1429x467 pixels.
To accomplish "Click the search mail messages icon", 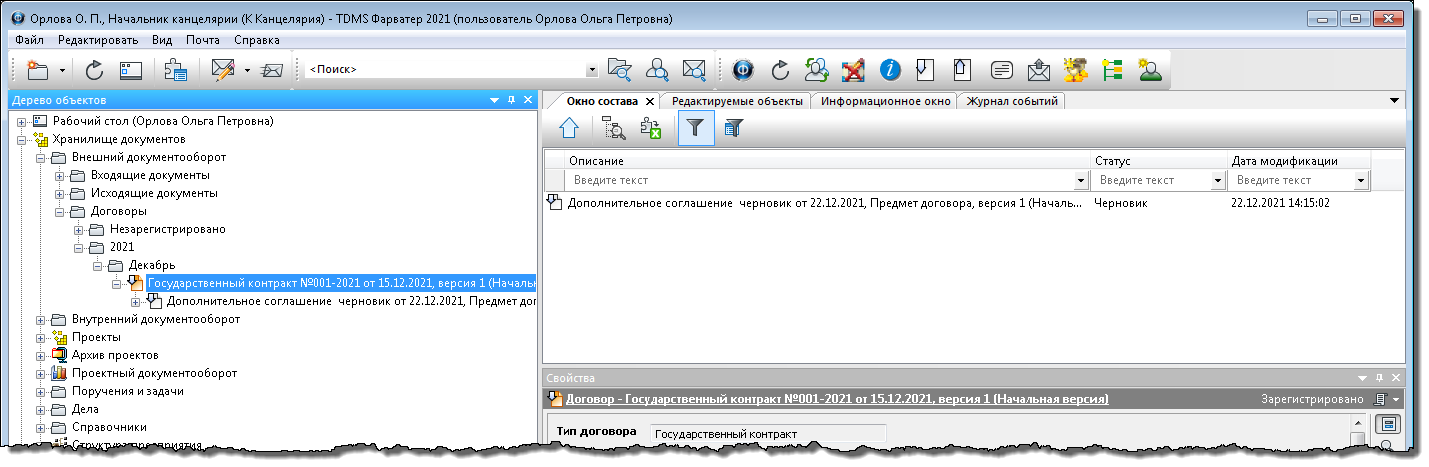I will 694,70.
